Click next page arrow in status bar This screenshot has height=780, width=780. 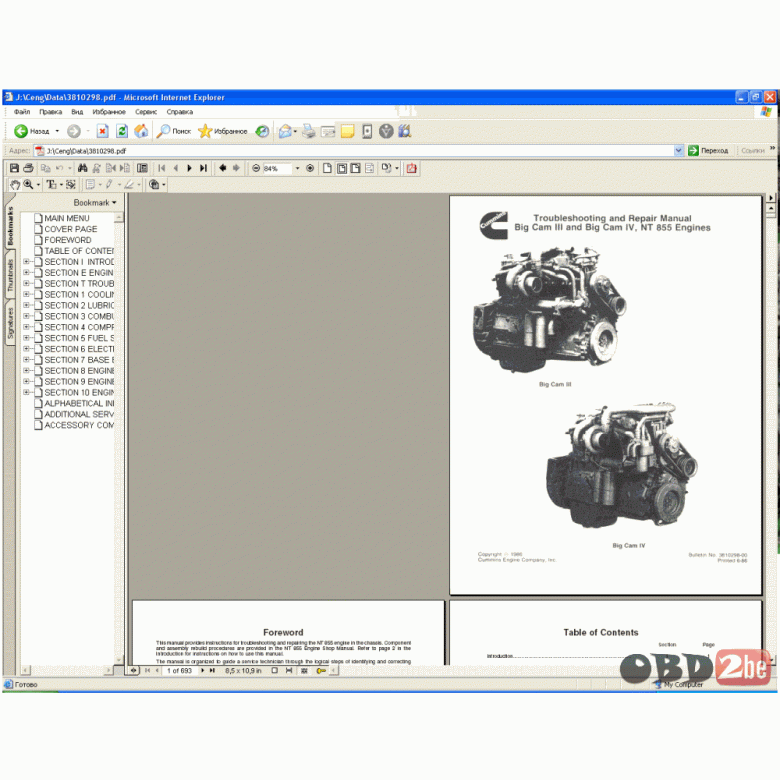[x=202, y=671]
